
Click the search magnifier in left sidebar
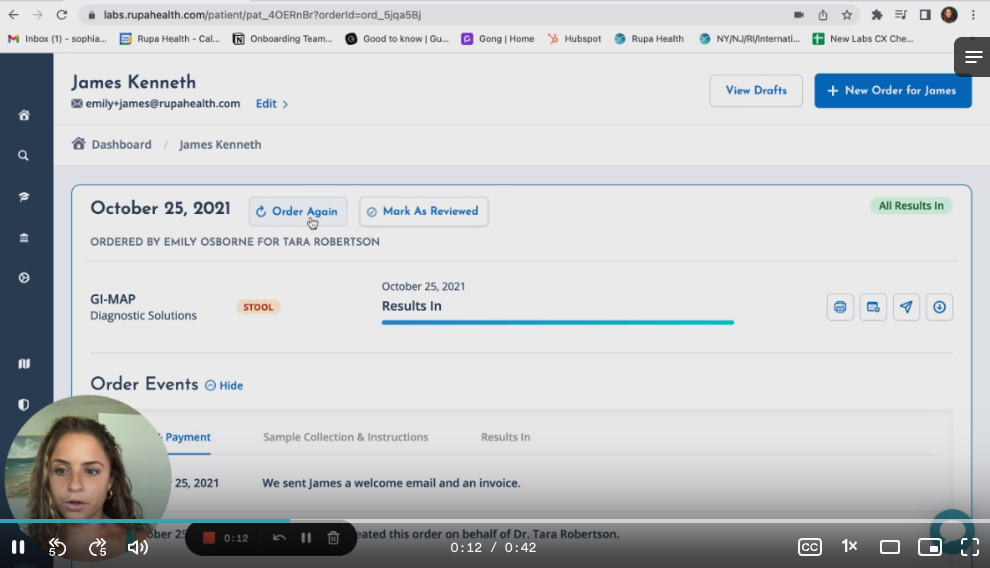[24, 156]
